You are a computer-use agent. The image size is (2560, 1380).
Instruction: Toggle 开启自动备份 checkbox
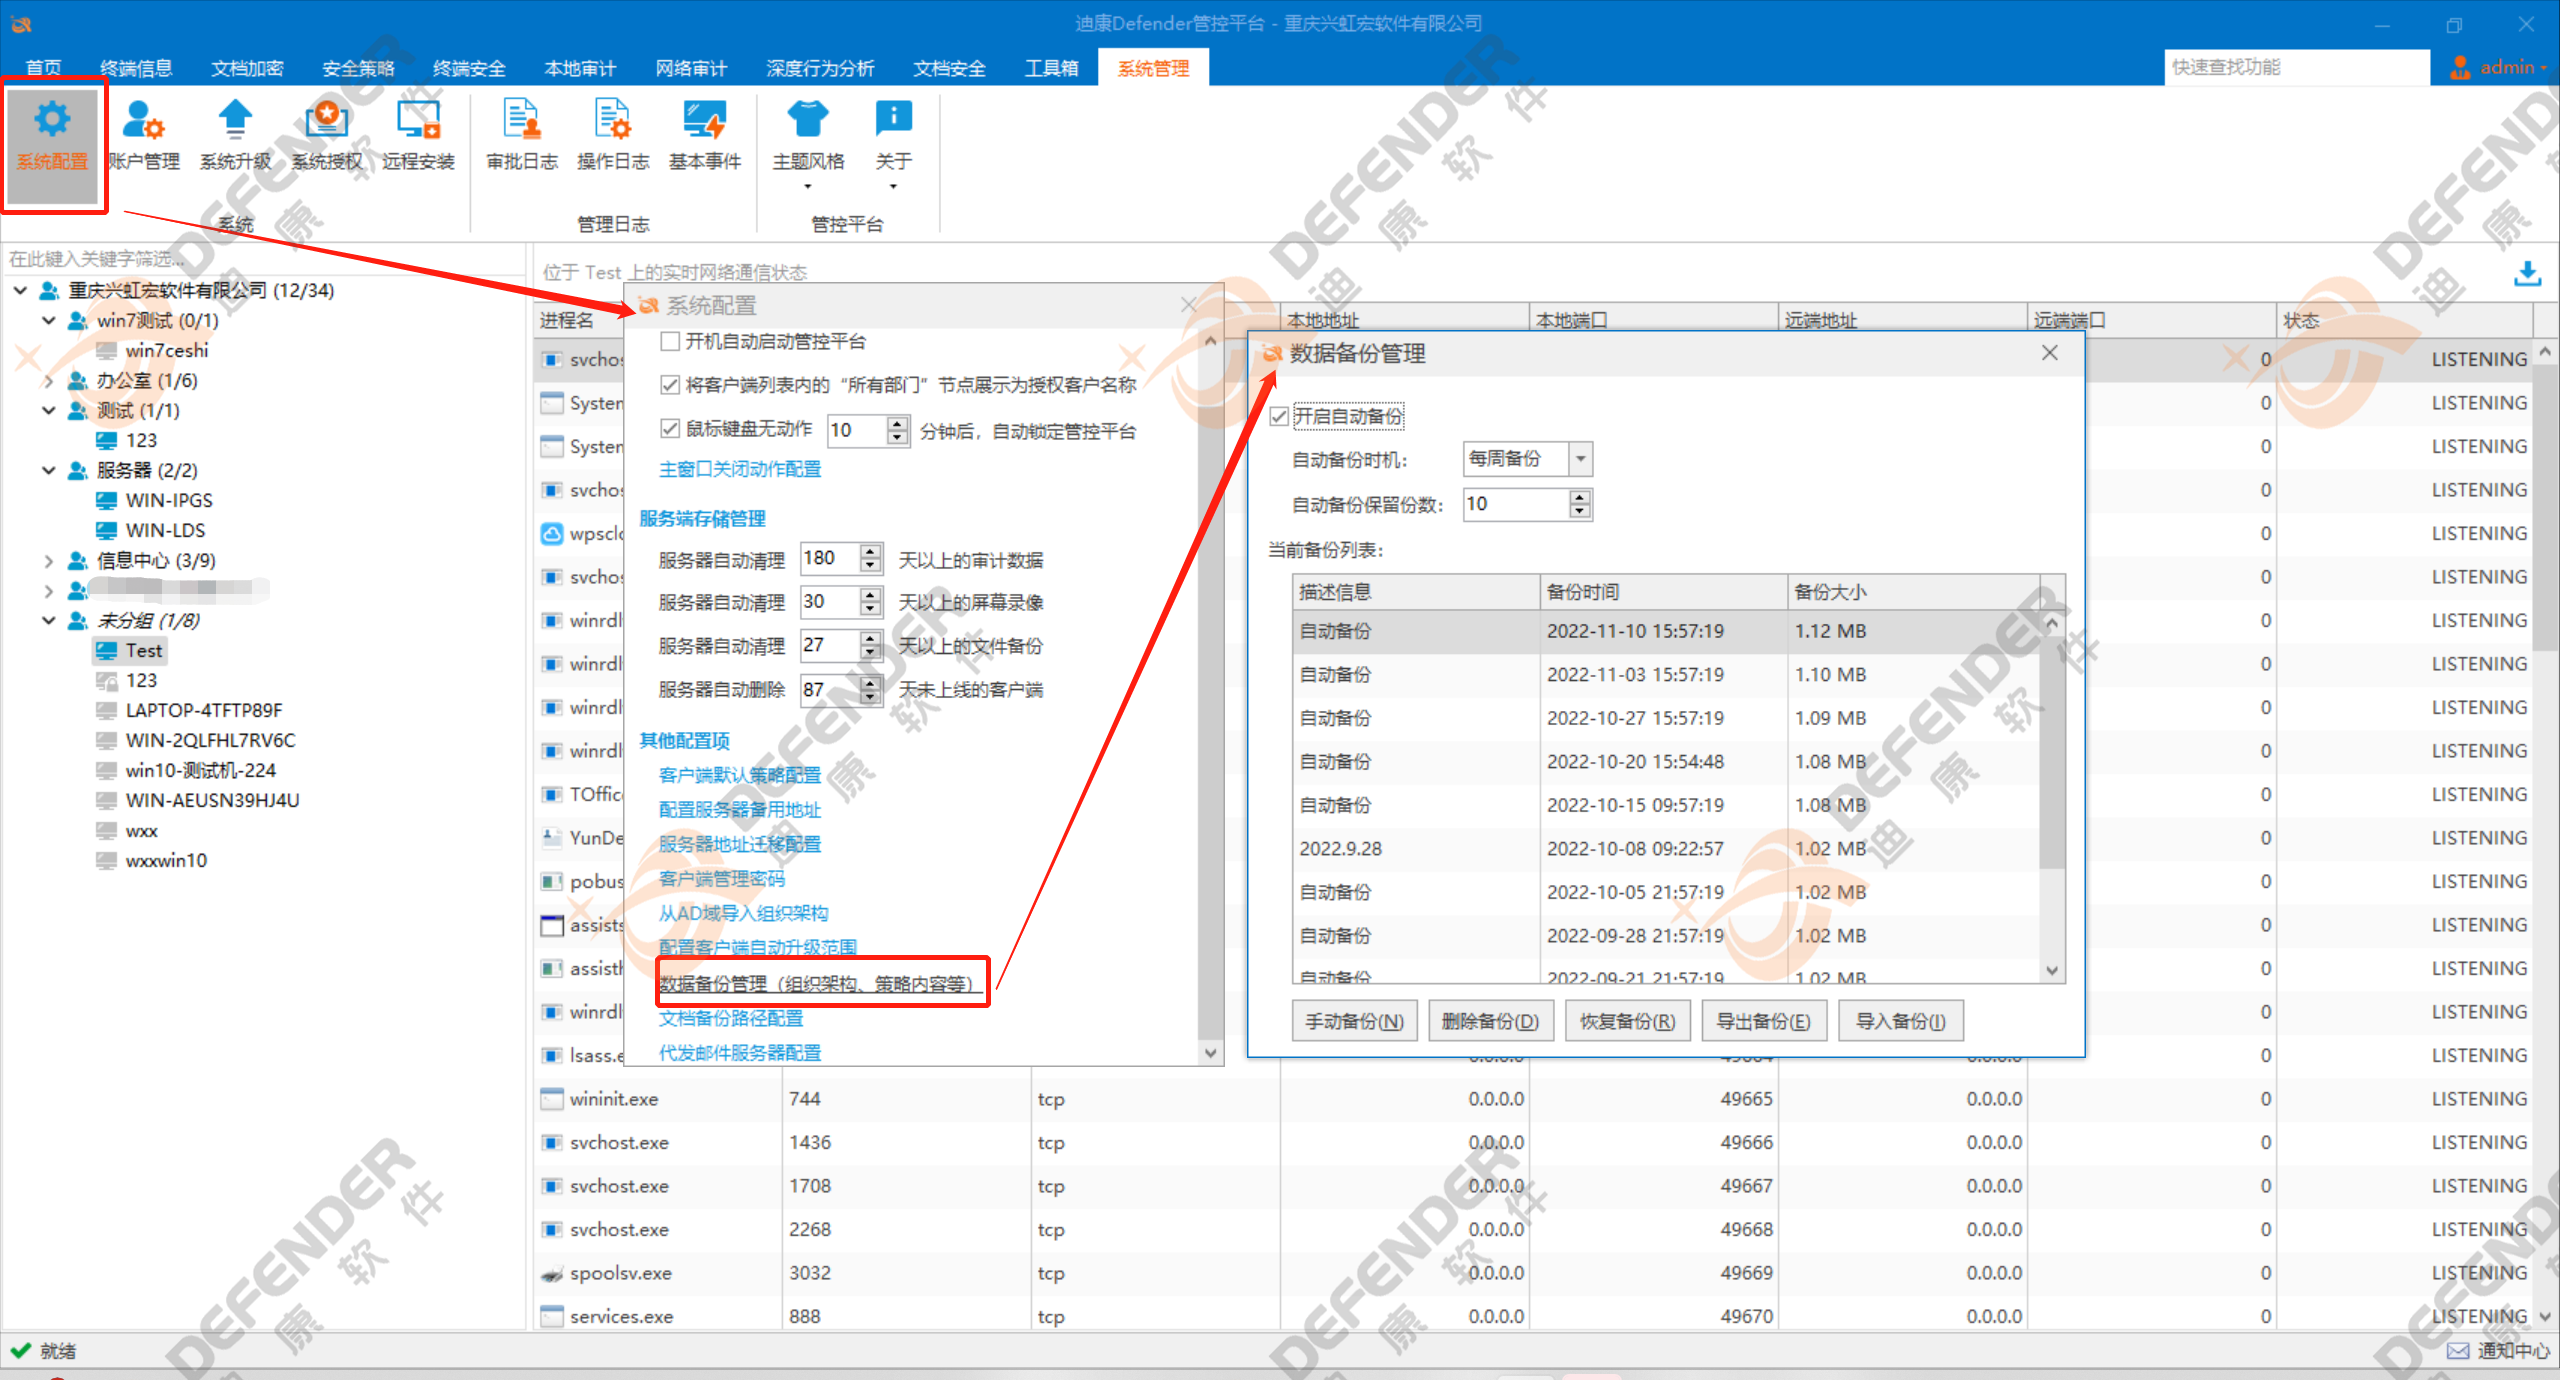(1279, 416)
